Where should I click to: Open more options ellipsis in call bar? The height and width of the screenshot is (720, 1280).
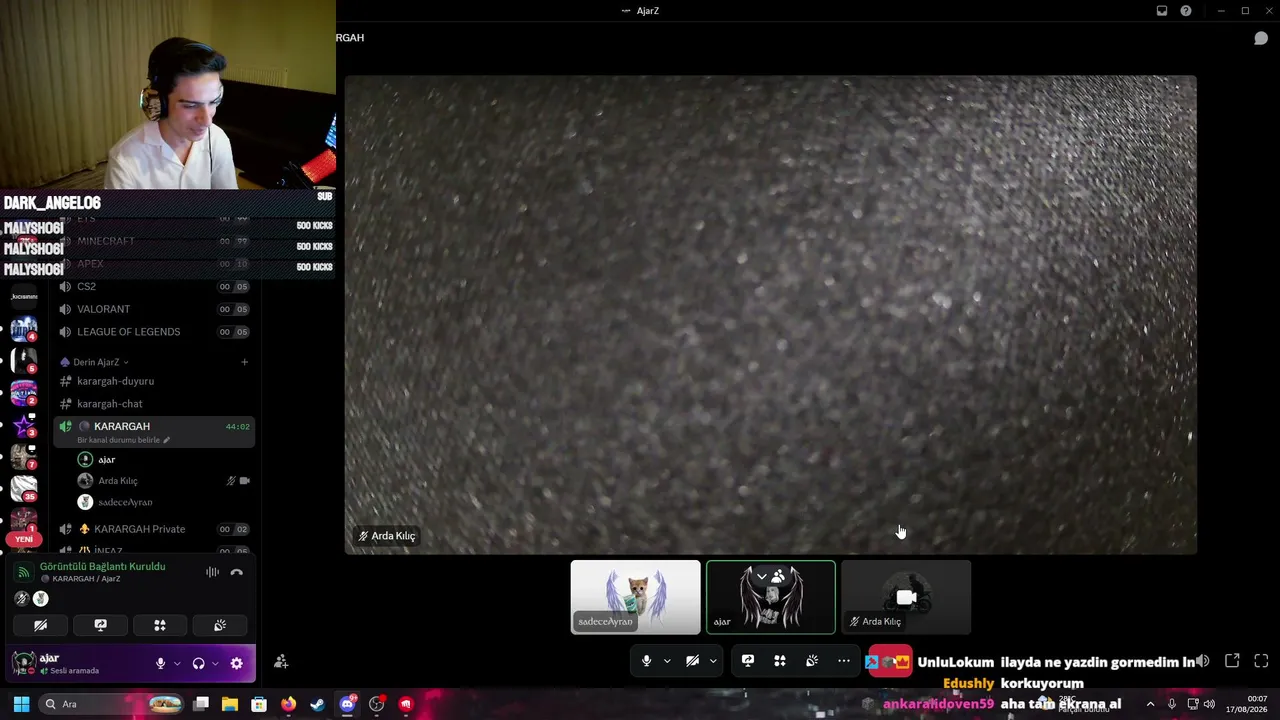844,661
